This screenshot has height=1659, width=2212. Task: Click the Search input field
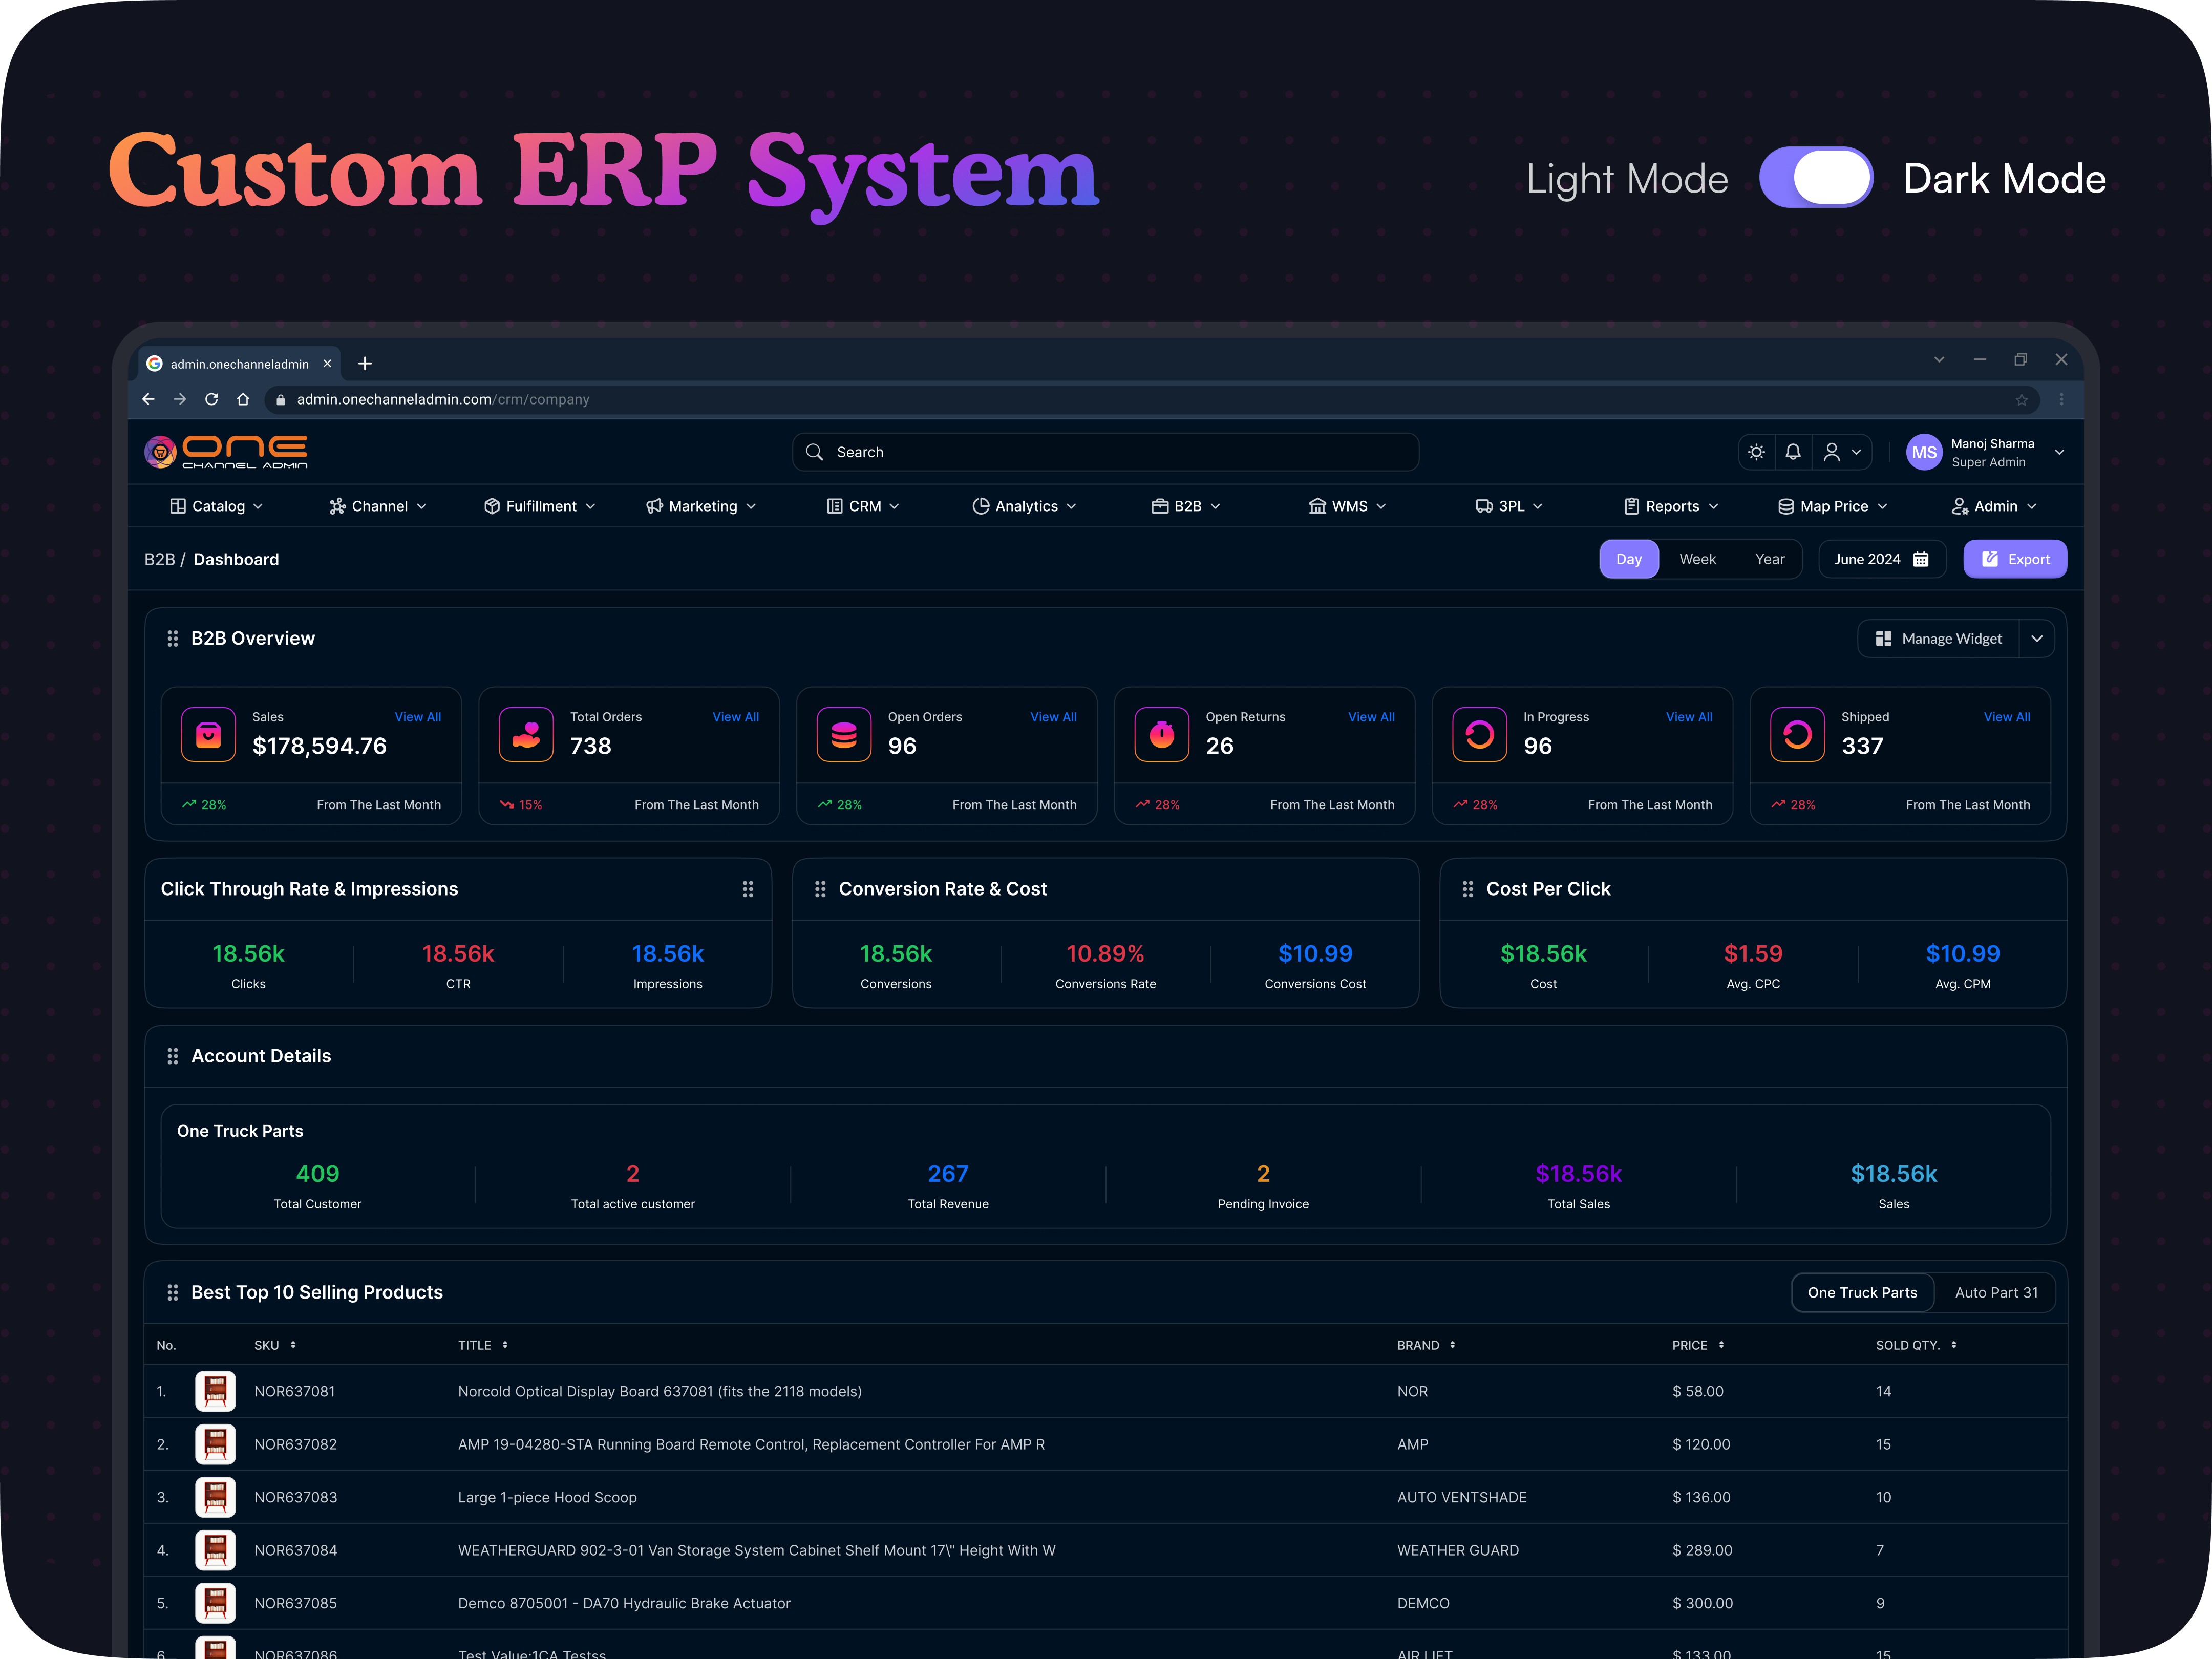coord(1105,452)
